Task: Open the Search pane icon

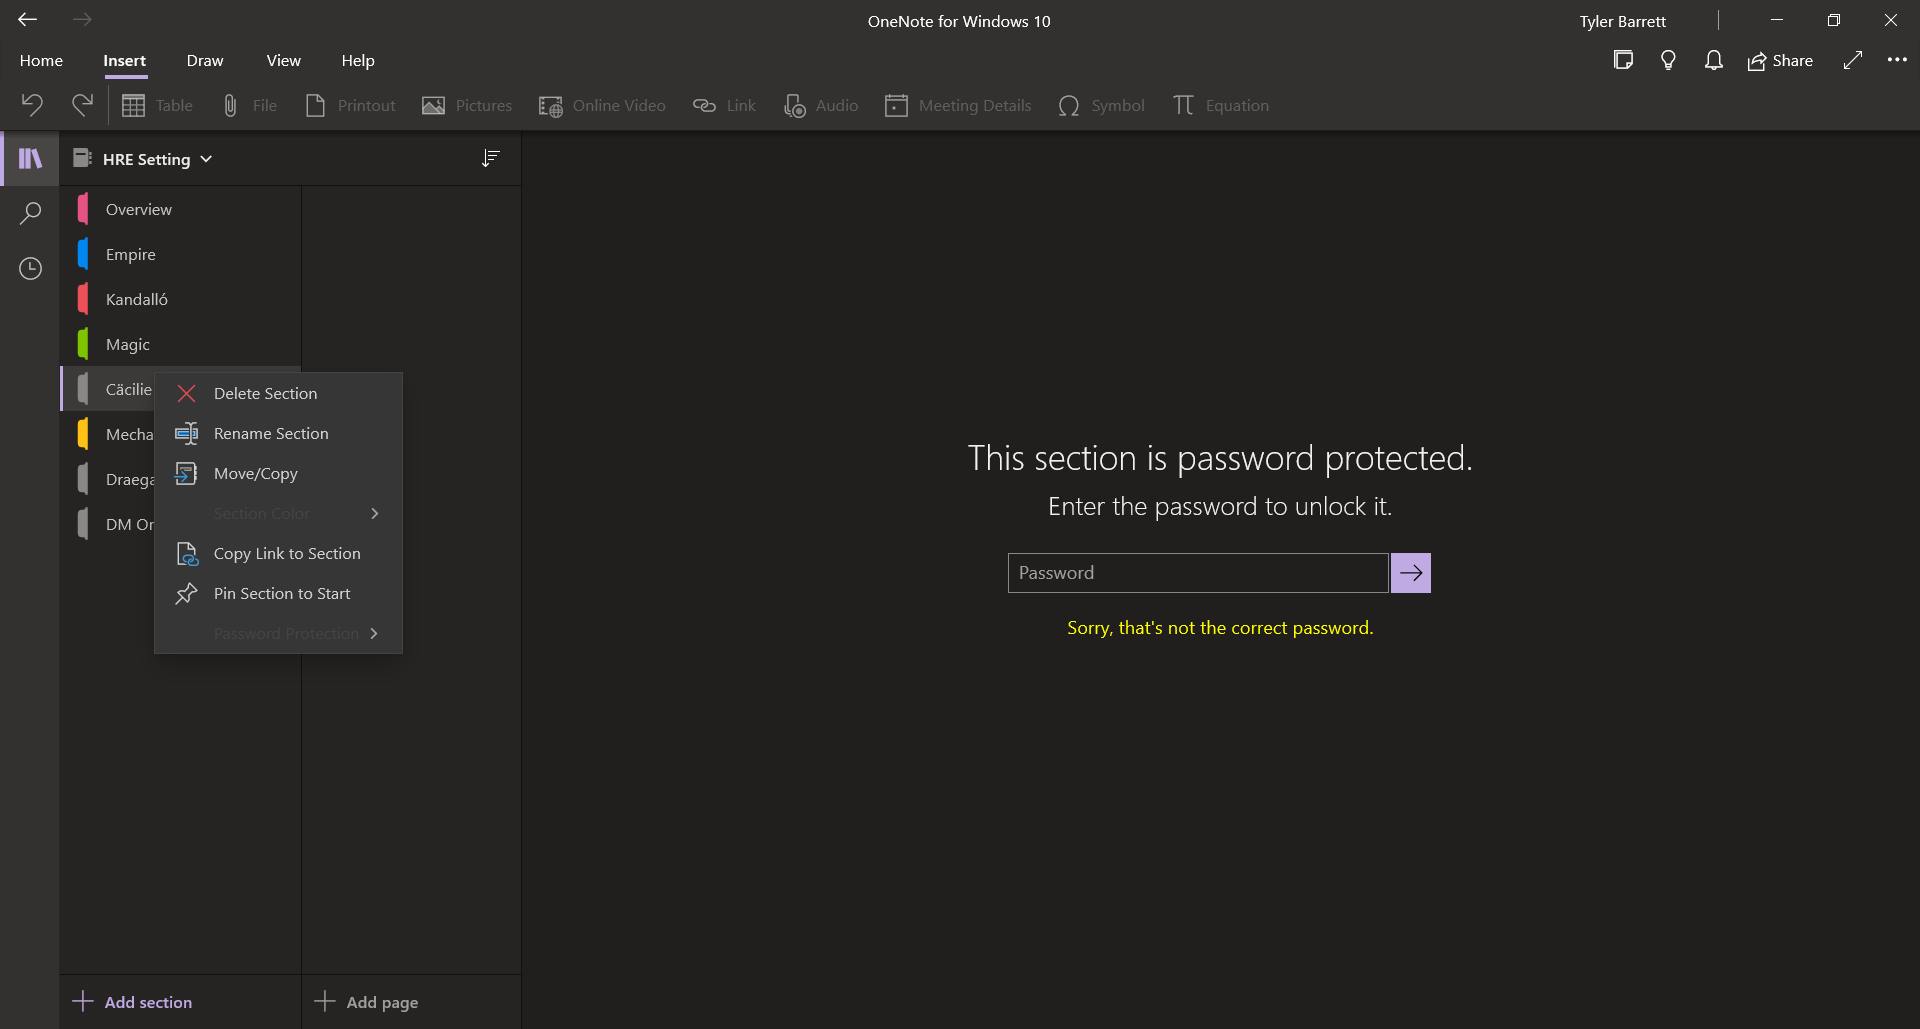Action: 30,213
